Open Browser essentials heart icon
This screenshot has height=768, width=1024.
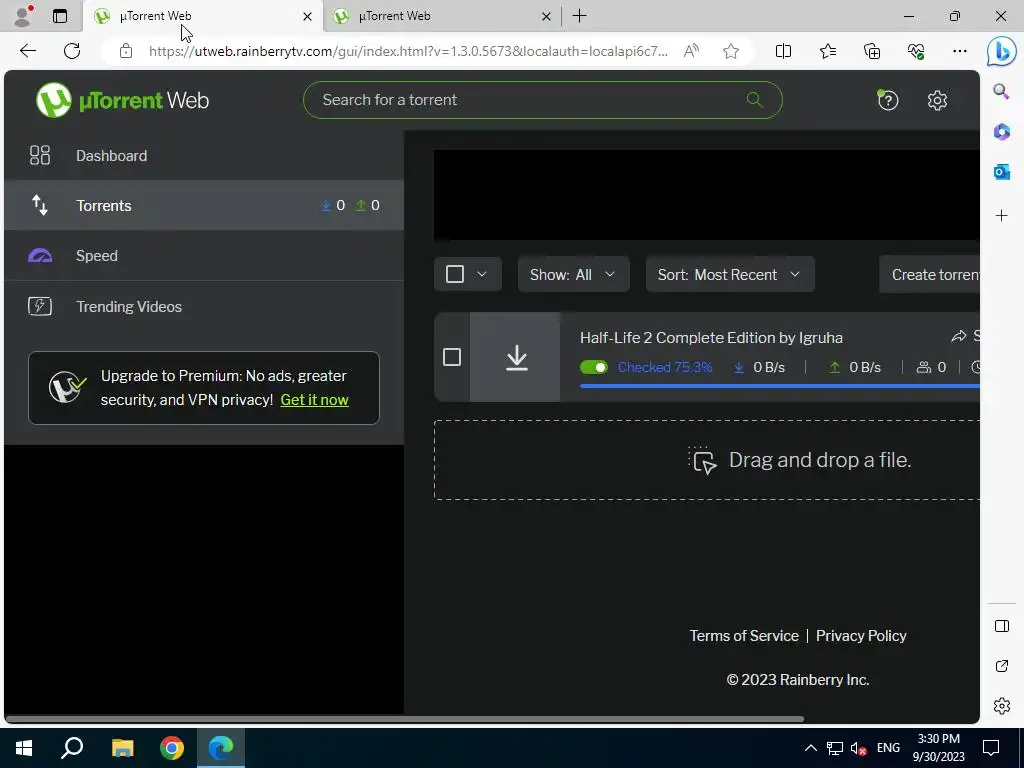pyautogui.click(x=916, y=51)
